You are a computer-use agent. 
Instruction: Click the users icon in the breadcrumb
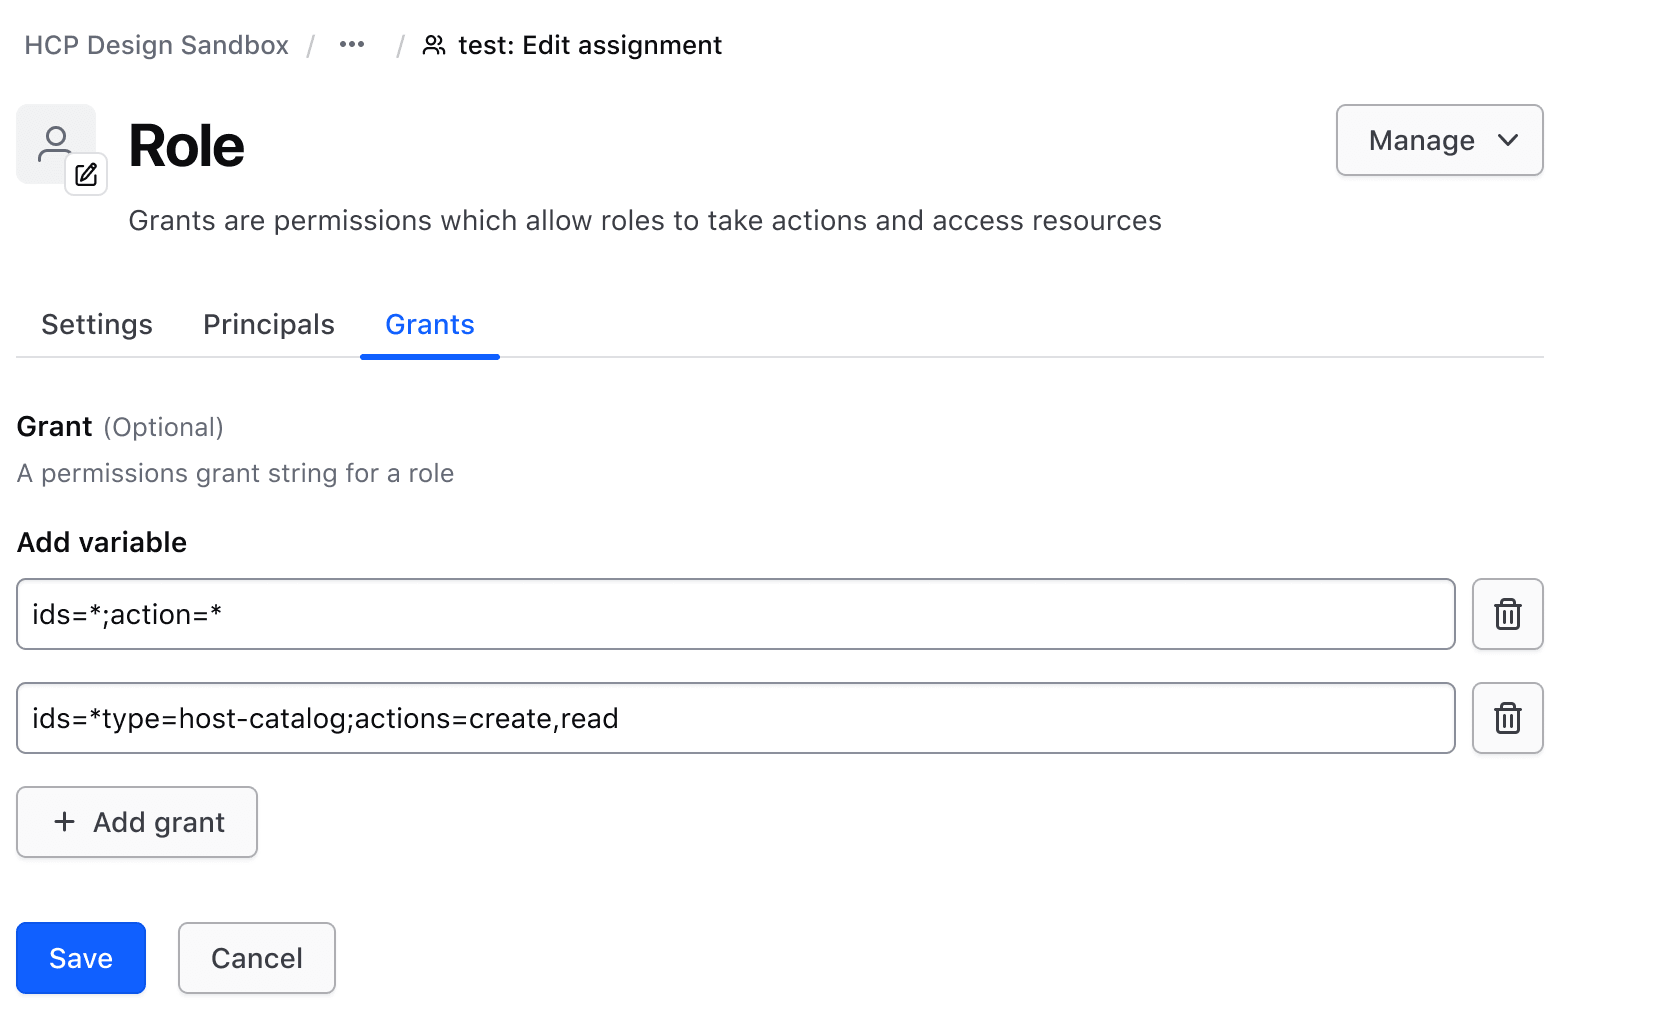[x=434, y=45]
